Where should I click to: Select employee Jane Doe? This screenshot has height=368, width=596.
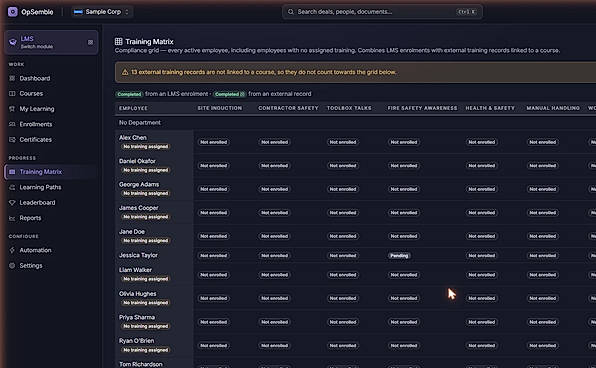132,232
